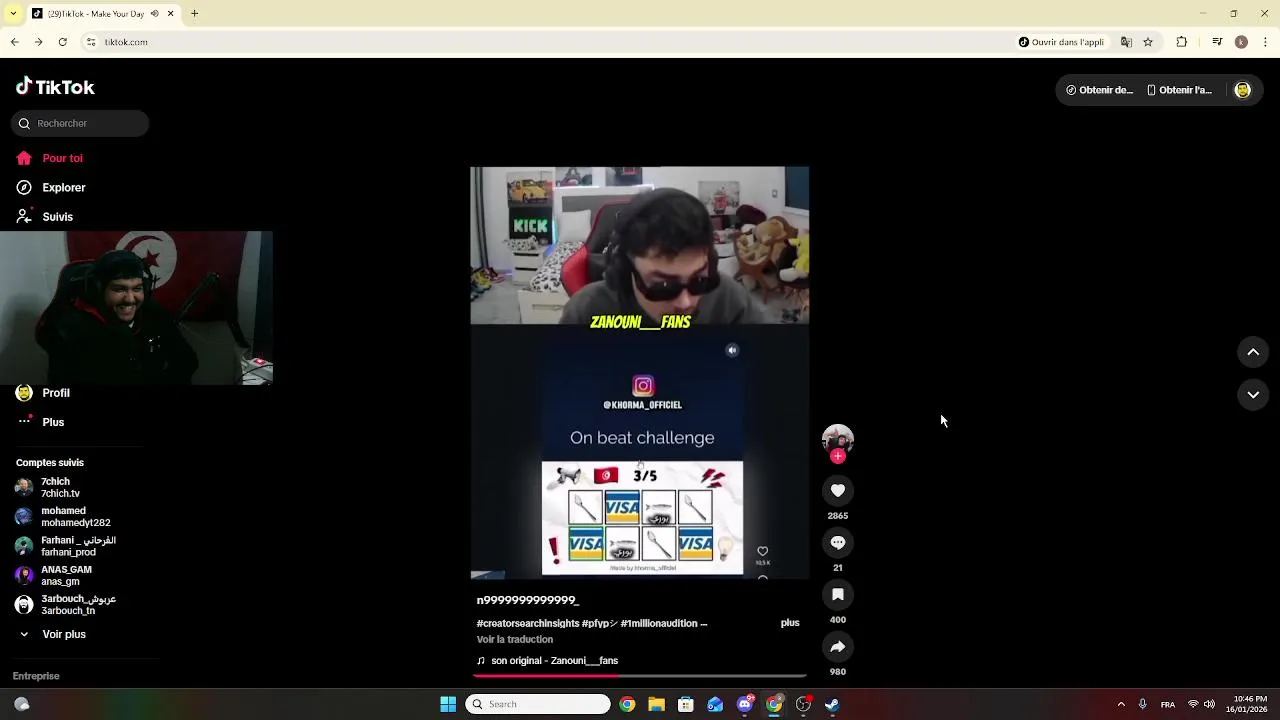The height and width of the screenshot is (720, 1280).
Task: Open followed account mohamedyt282
Action: (63, 517)
